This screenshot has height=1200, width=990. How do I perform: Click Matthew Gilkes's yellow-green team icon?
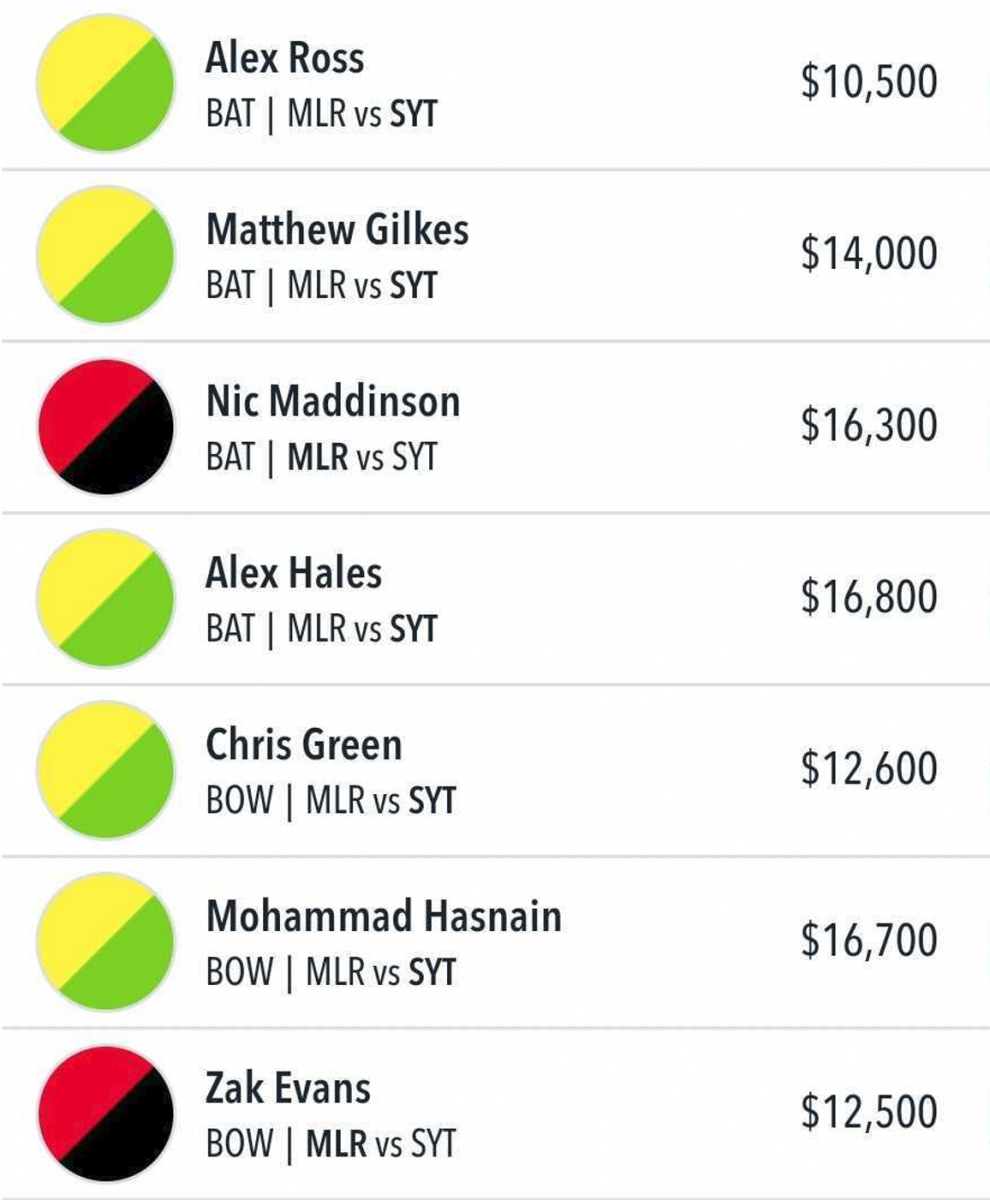[106, 255]
